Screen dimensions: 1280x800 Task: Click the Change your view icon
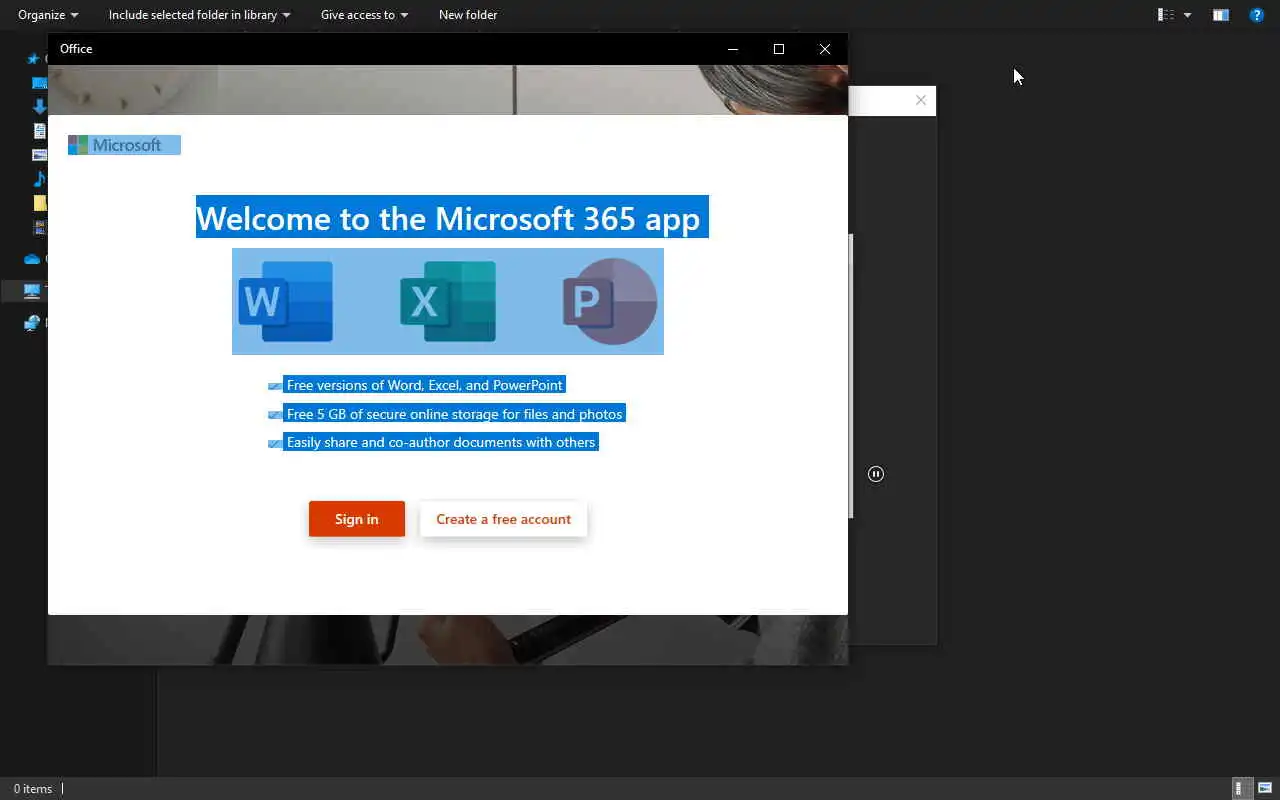[1165, 15]
